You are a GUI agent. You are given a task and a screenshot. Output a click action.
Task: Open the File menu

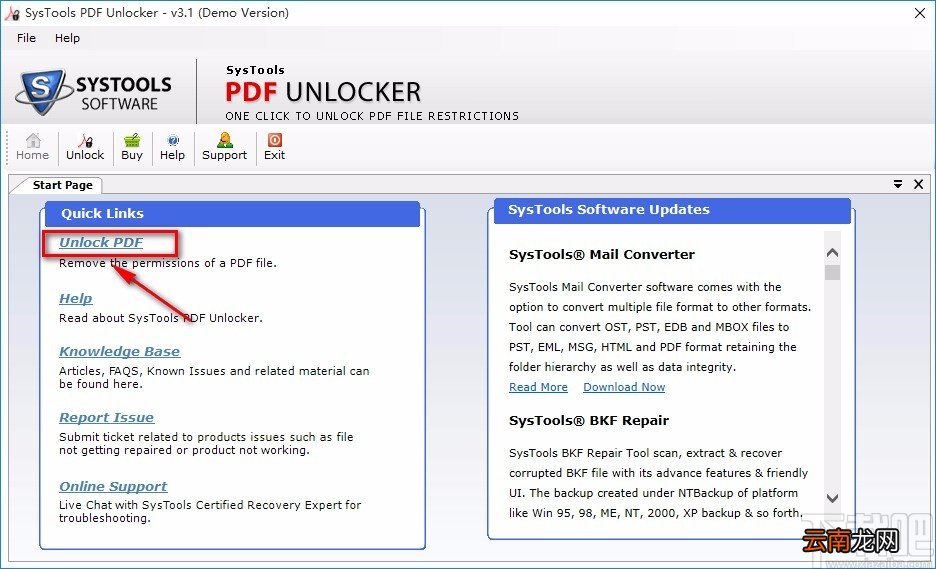[x=26, y=38]
